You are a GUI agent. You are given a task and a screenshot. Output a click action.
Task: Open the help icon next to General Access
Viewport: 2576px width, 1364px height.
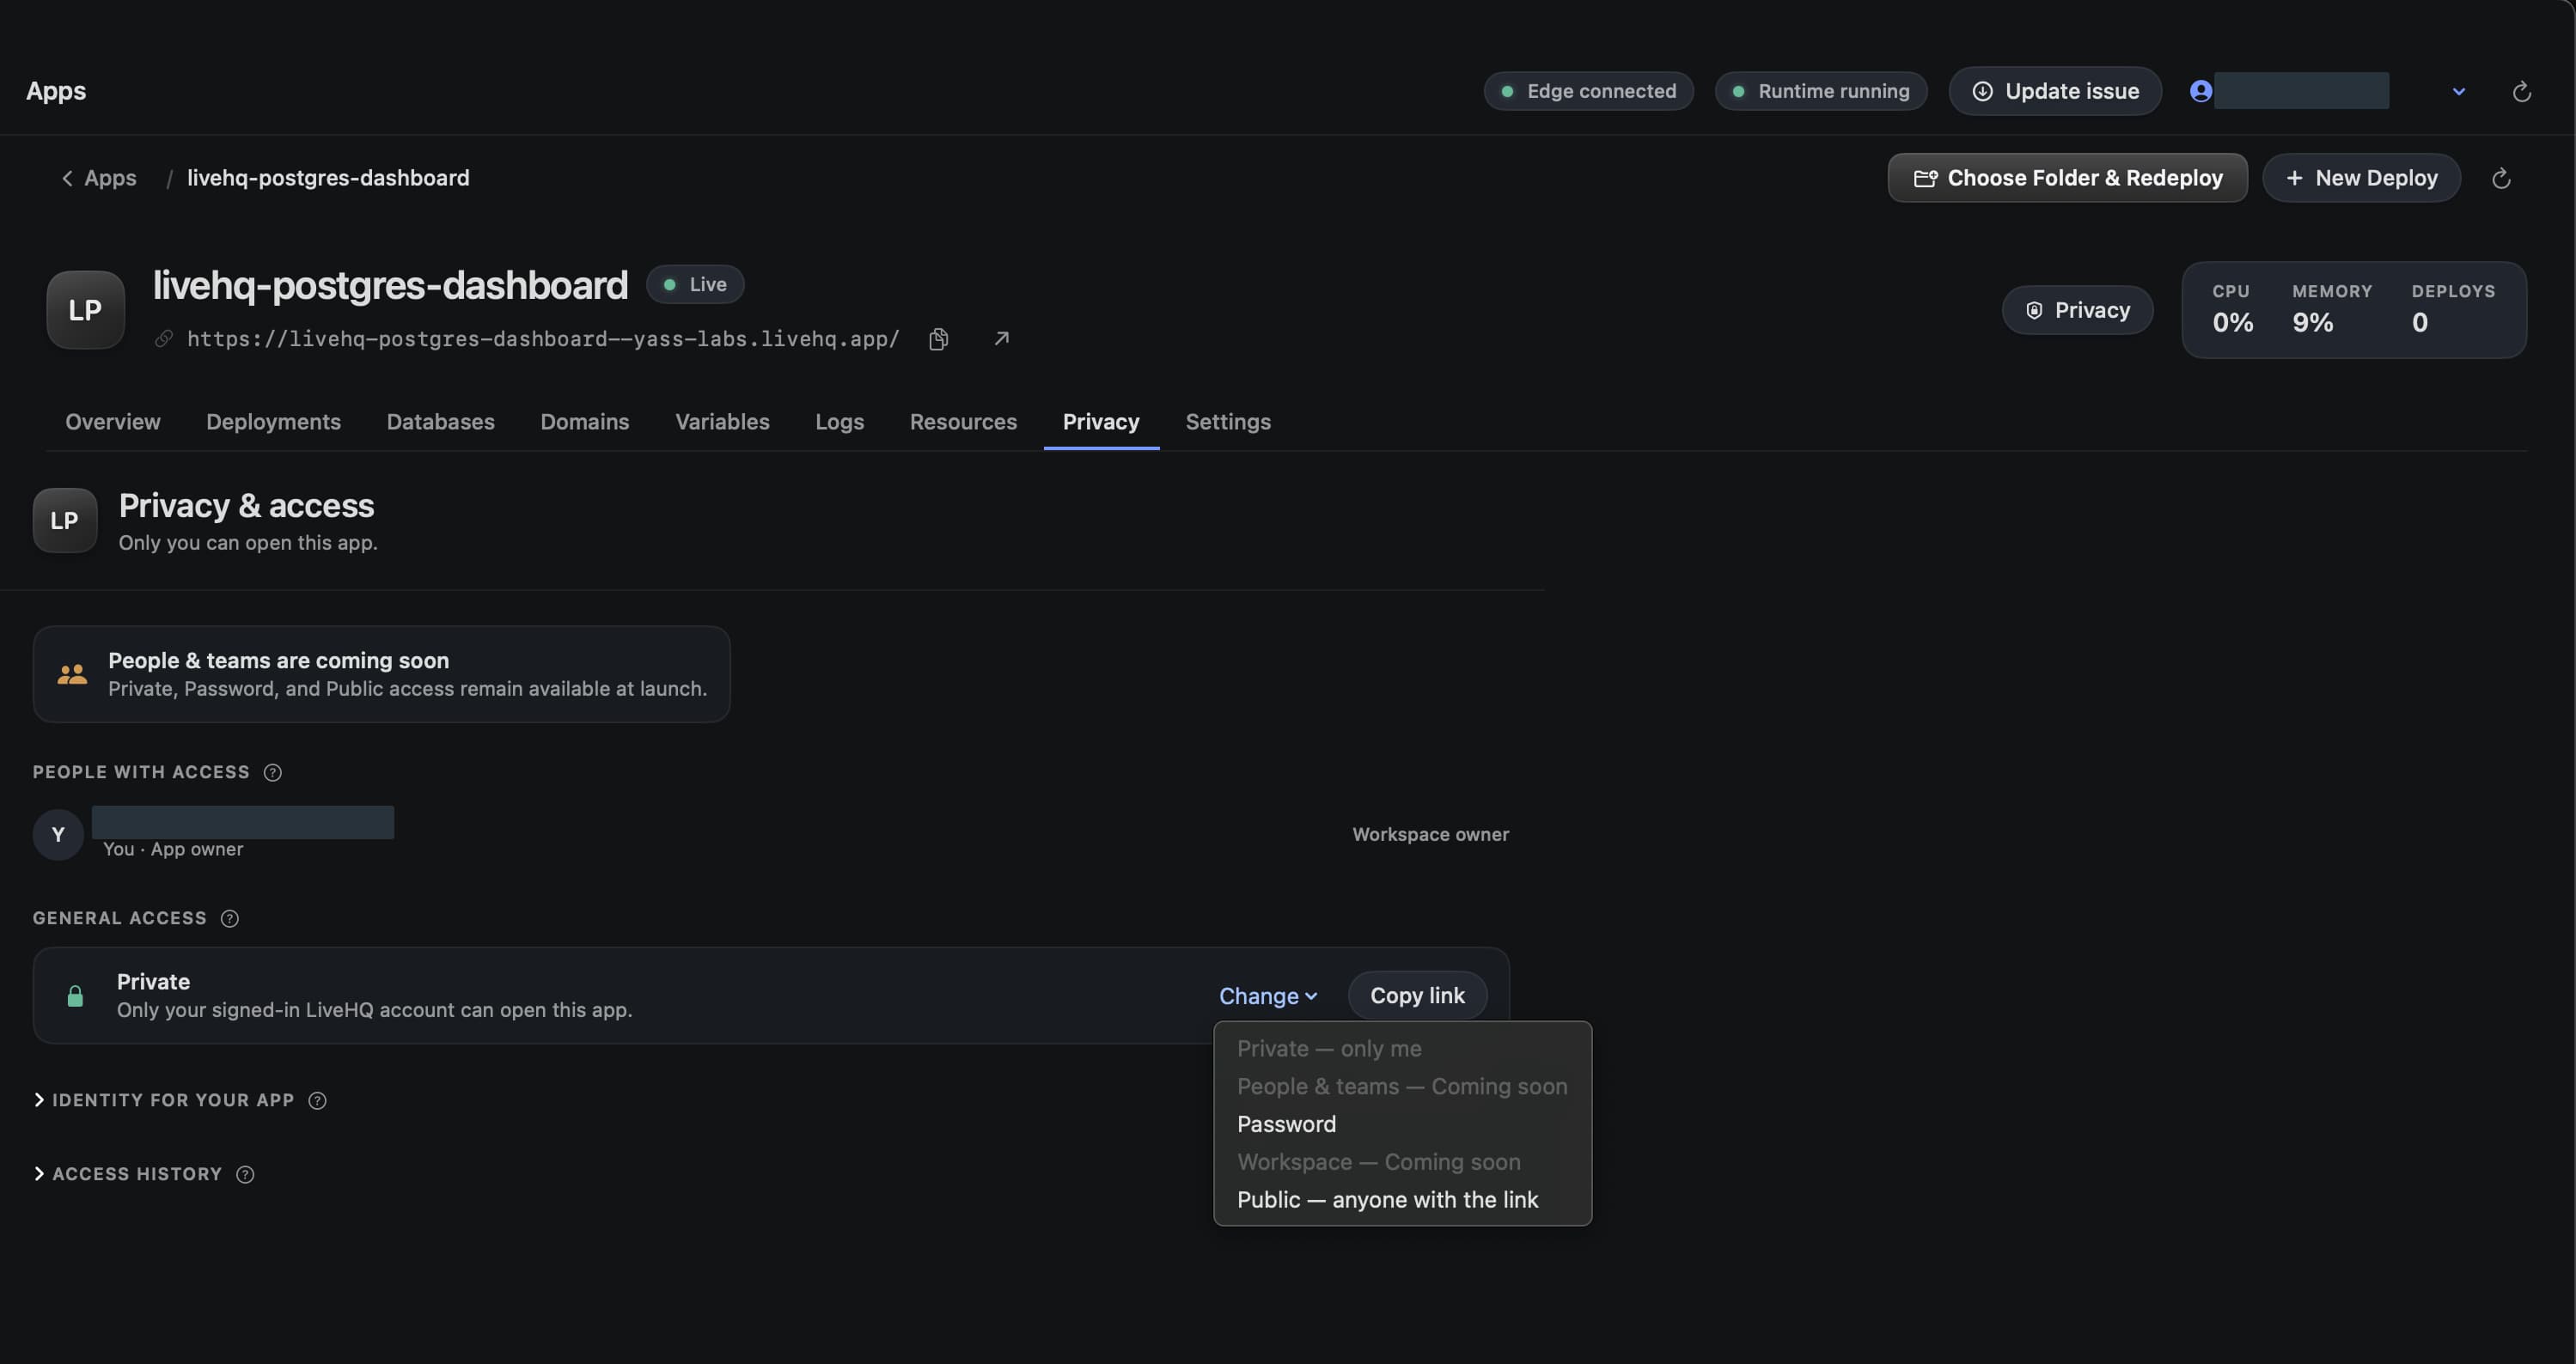tap(229, 918)
